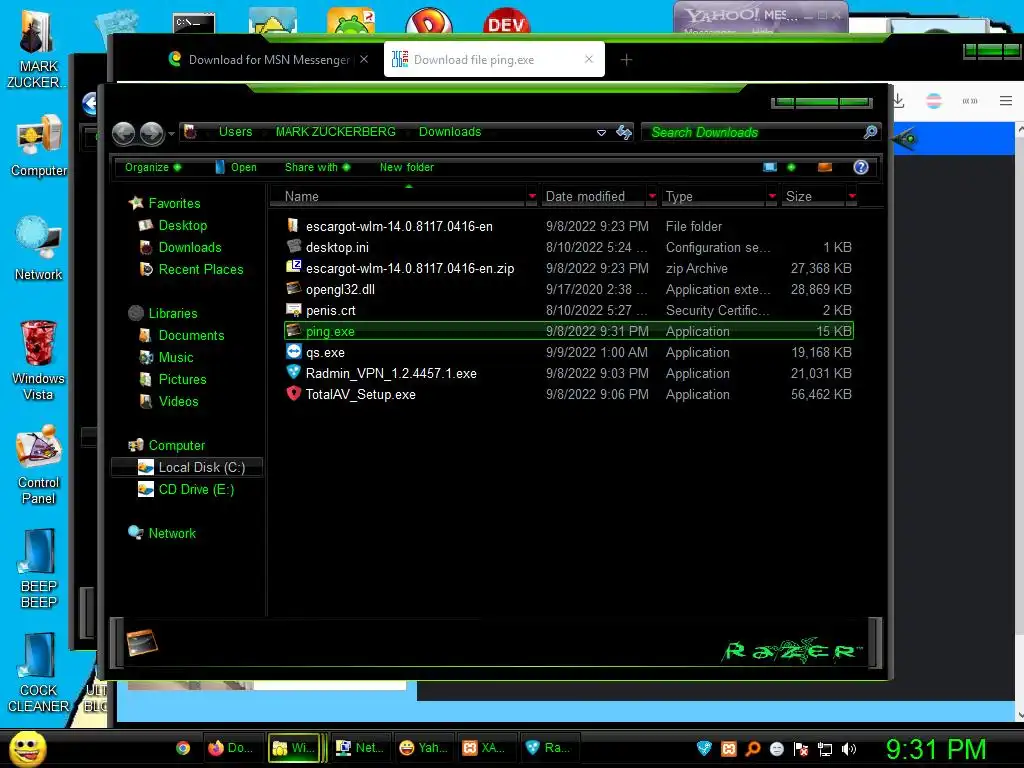Sort files by Name column
Screen dimensions: 1024x768
398,197
